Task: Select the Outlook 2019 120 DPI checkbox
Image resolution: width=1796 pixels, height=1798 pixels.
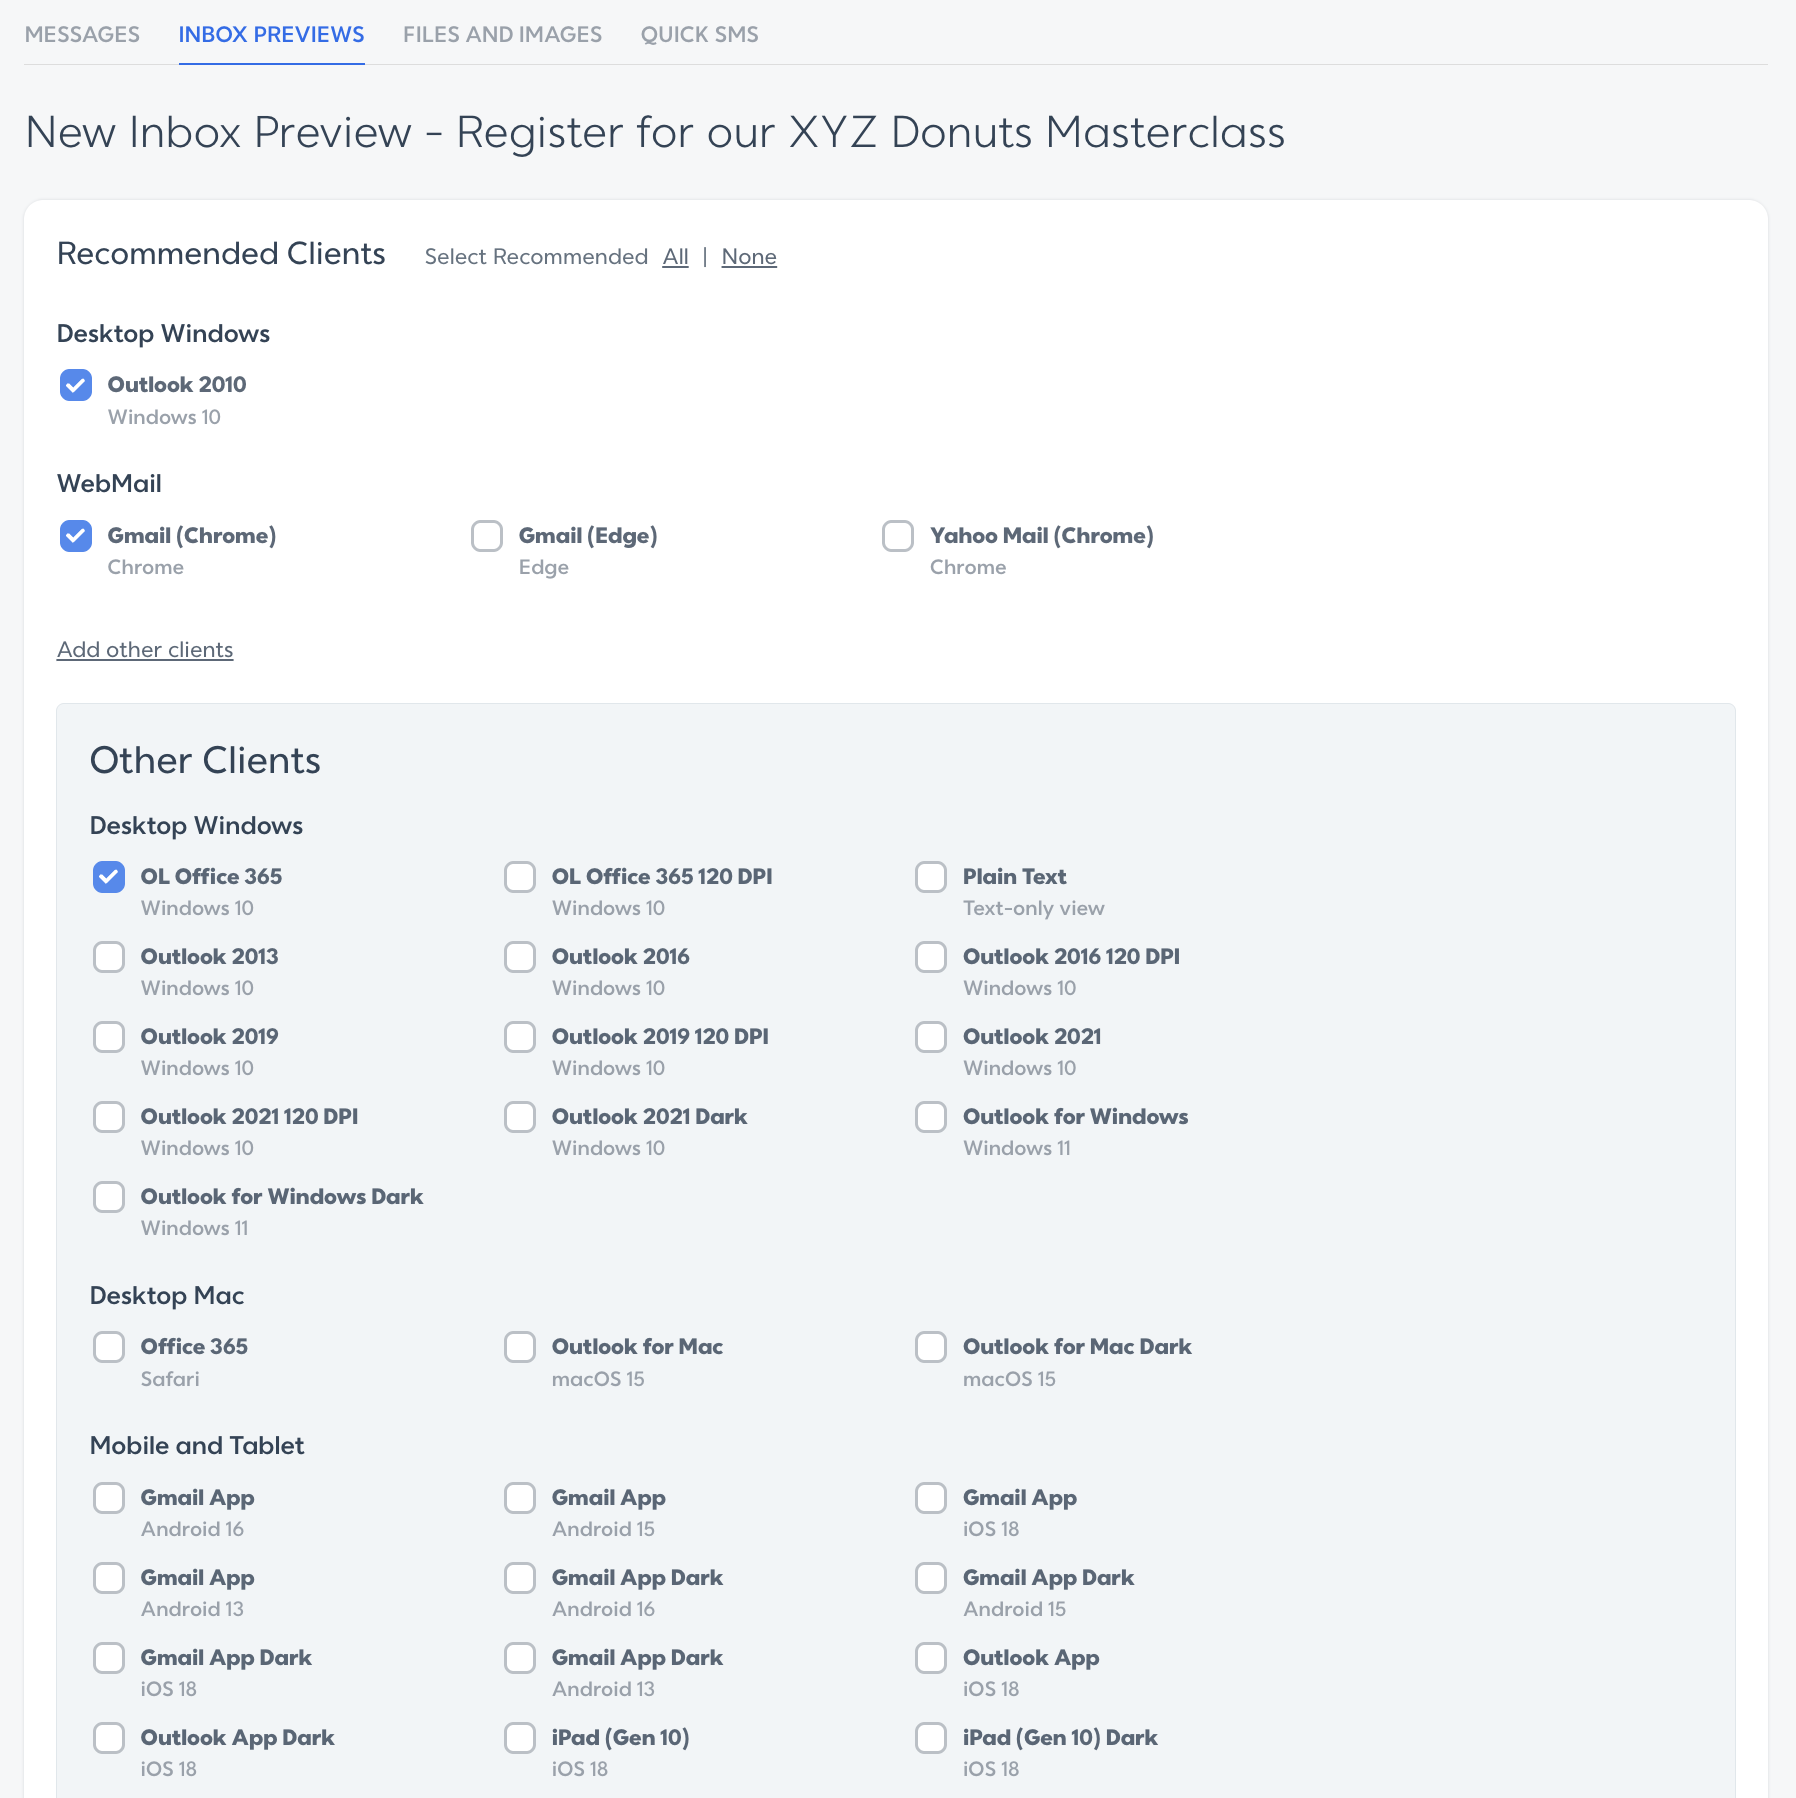Action: pos(520,1037)
